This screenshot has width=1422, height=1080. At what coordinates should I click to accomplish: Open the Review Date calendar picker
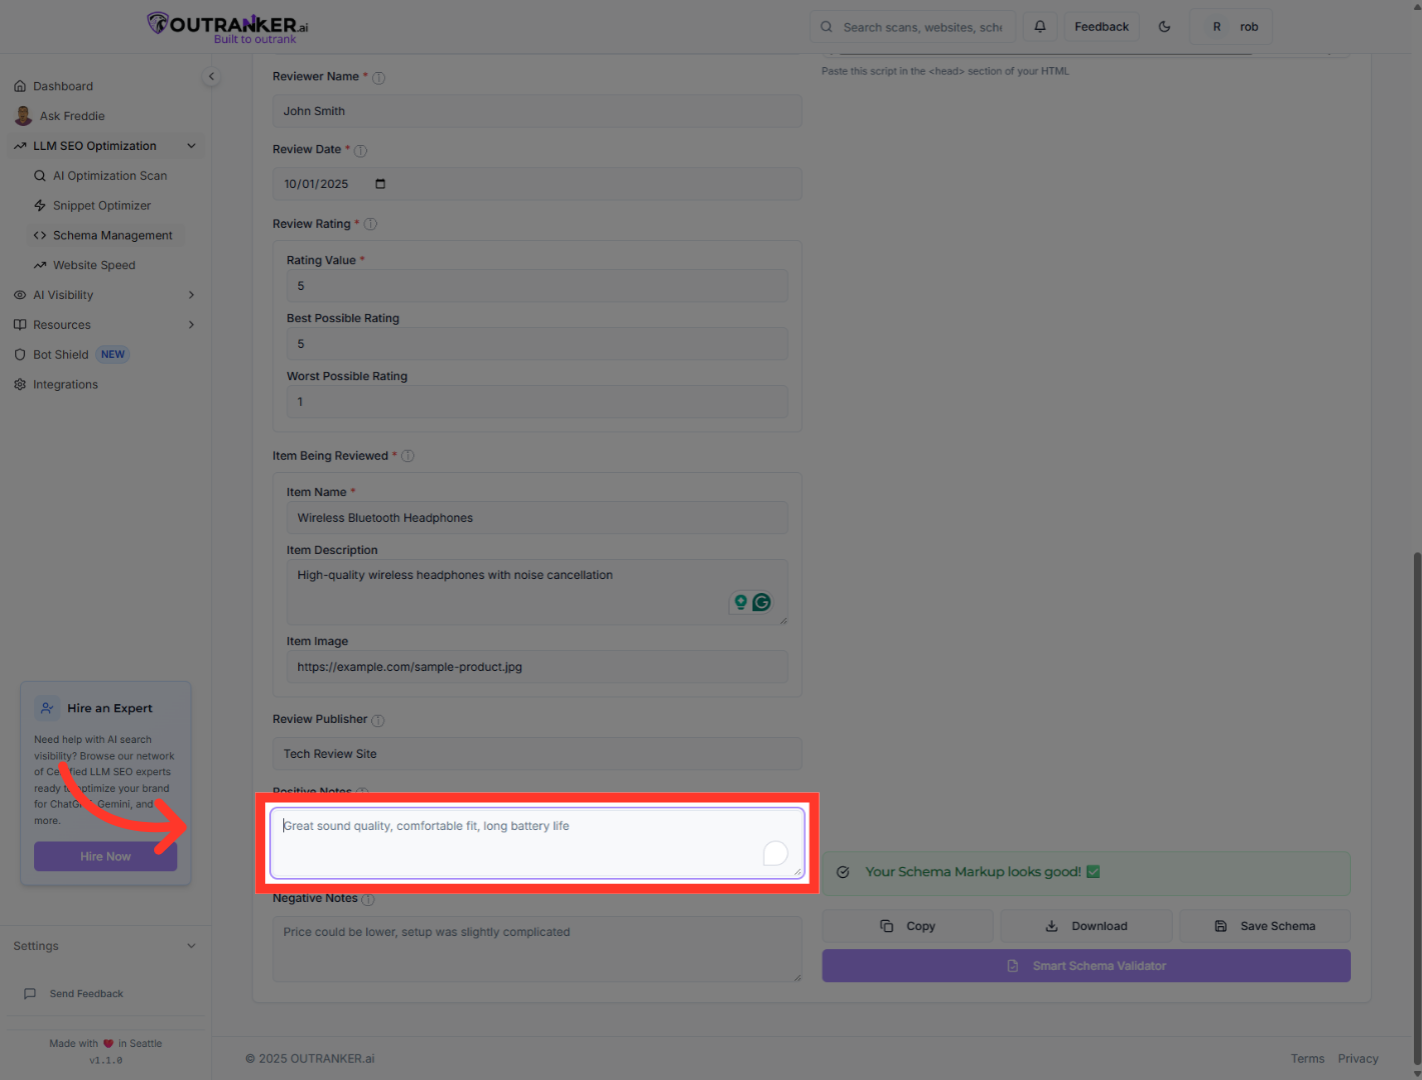(x=380, y=184)
